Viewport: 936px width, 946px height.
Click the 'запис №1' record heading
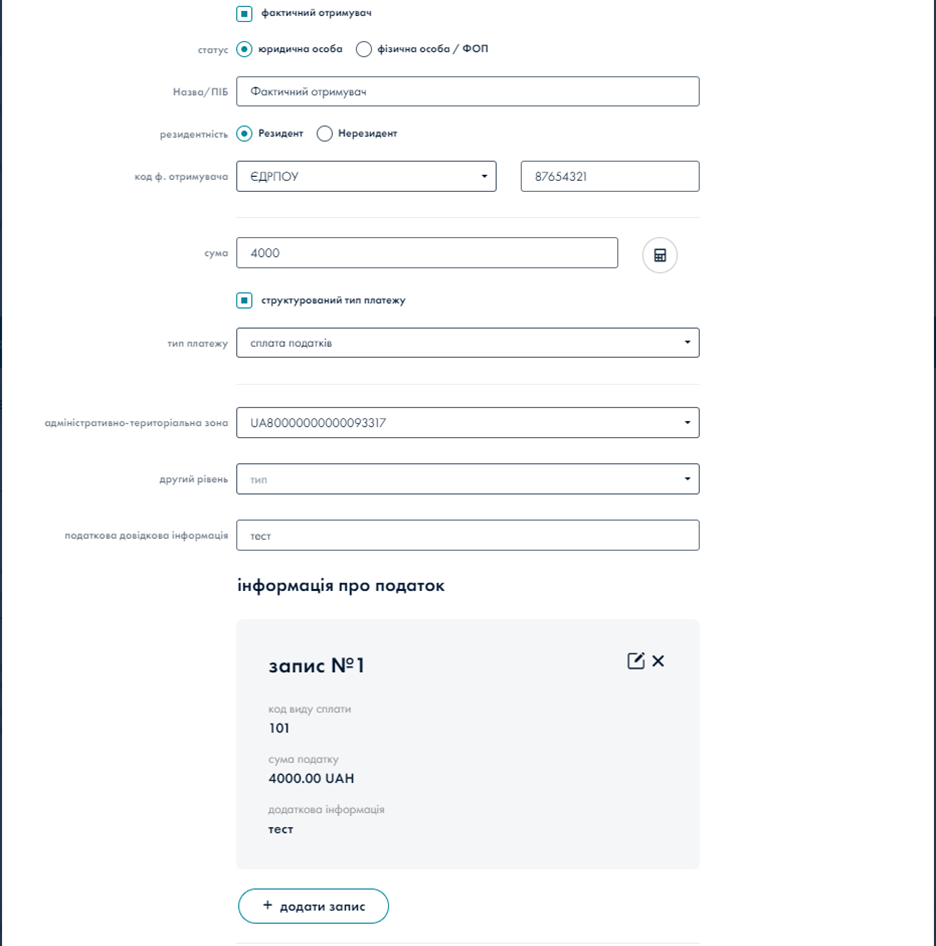(x=317, y=666)
